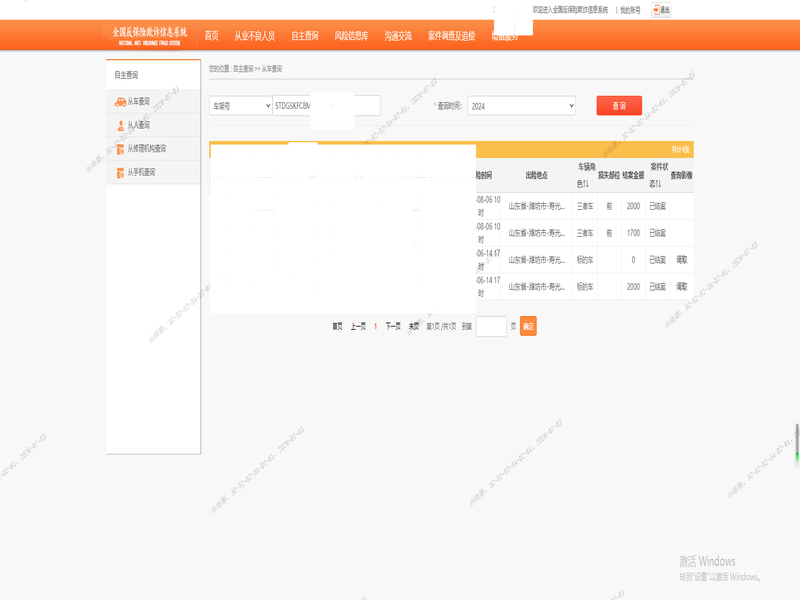Viewport: 800px width, 600px height.
Task: Click the 车架号 VIN input field
Action: coord(327,106)
